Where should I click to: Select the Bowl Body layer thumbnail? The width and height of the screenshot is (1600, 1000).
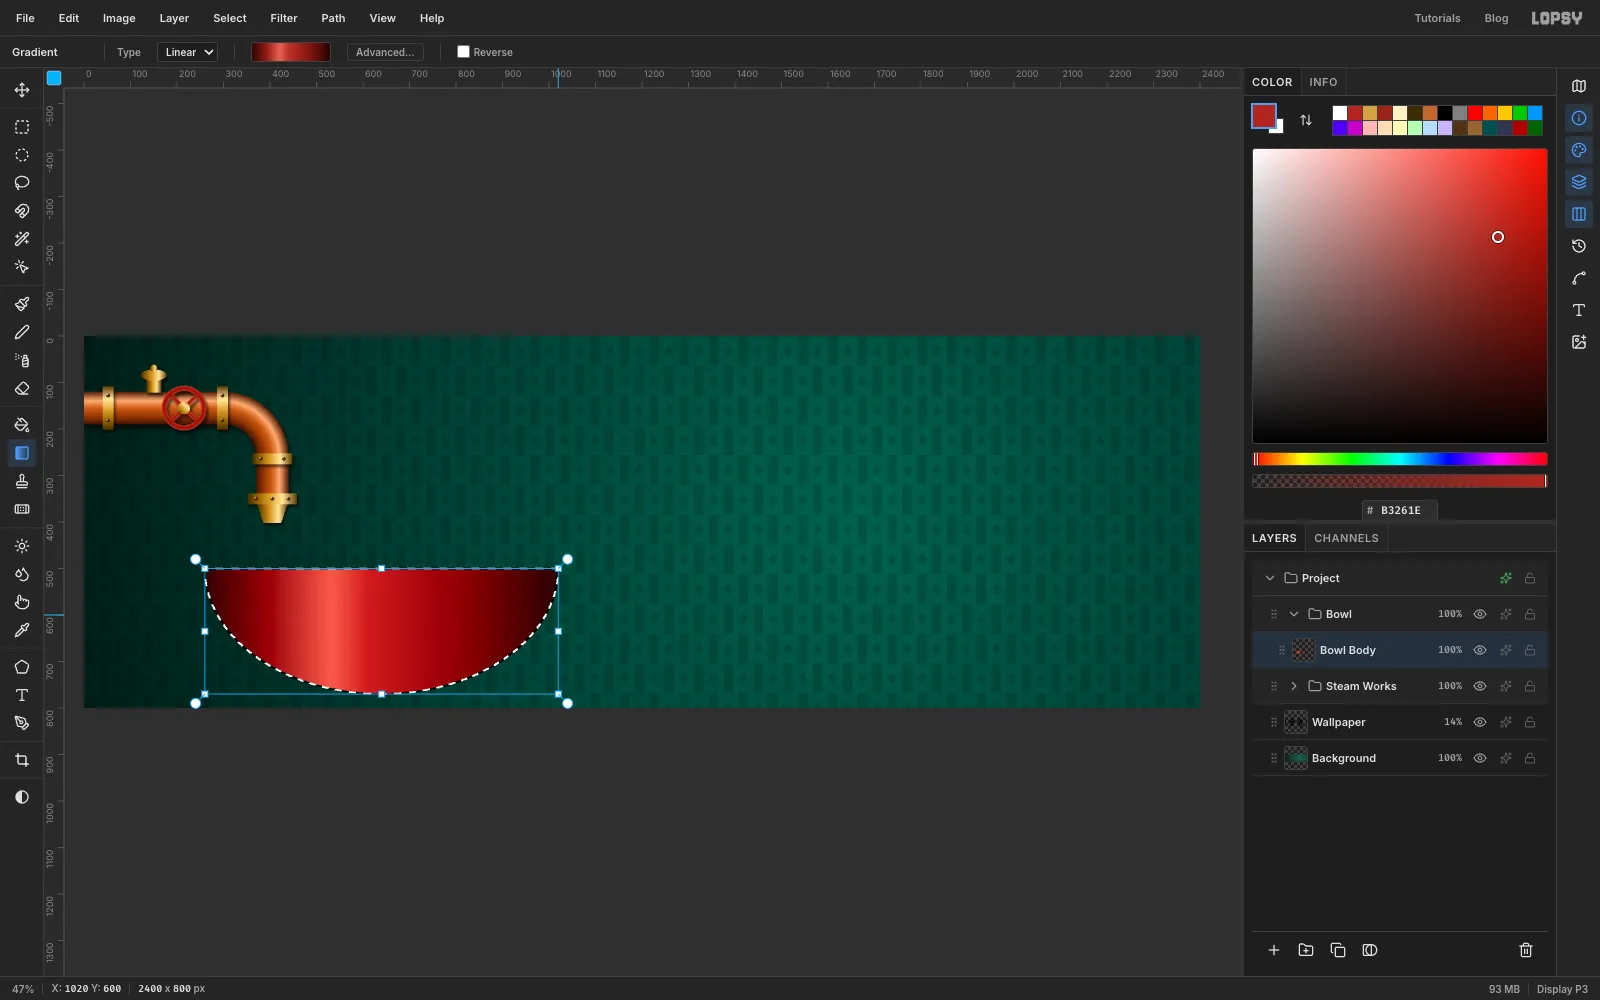[x=1304, y=650]
